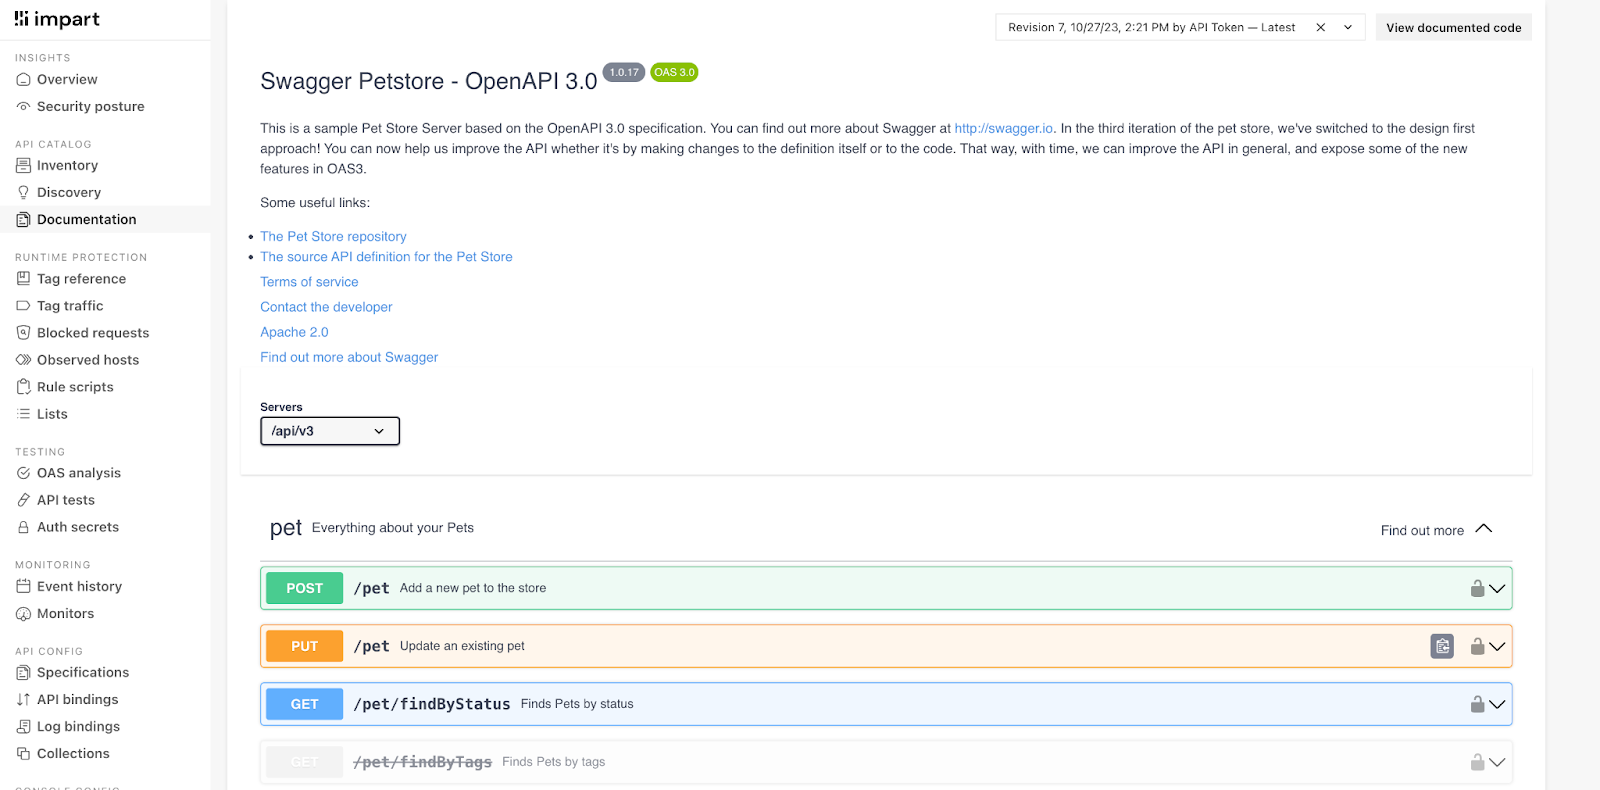The width and height of the screenshot is (1600, 790).
Task: Click the API tests icon
Action: pos(23,500)
